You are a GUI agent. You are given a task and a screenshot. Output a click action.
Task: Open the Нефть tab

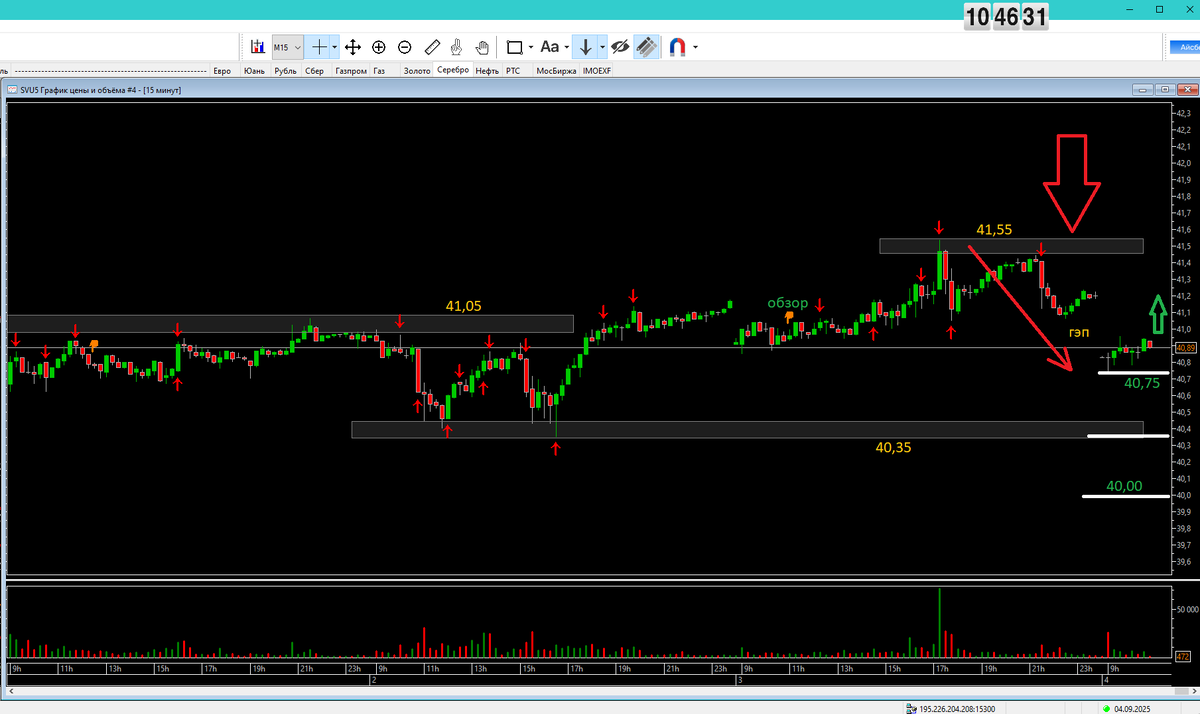[x=488, y=71]
